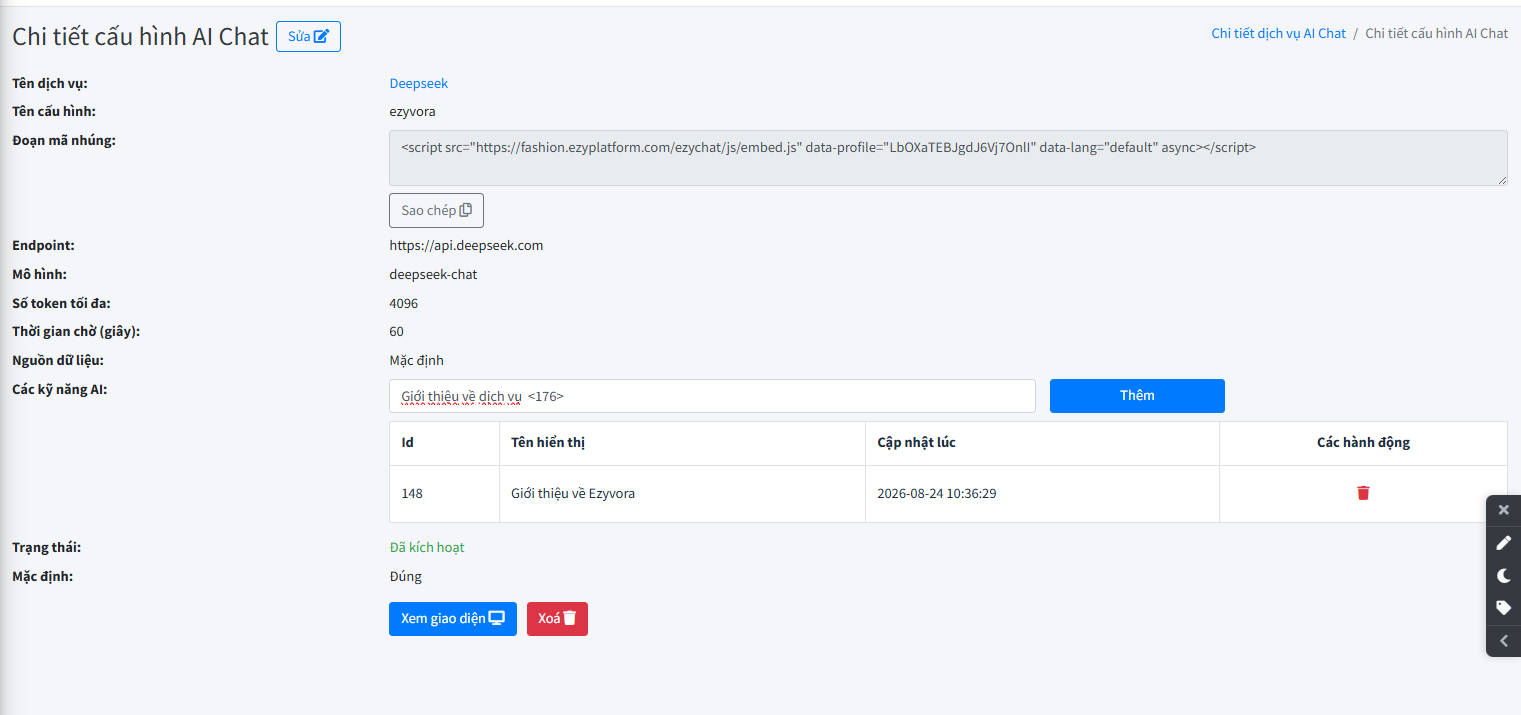Screen dimensions: 1521x715
Task: Click the textarea resize handle corner
Action: (x=1501, y=179)
